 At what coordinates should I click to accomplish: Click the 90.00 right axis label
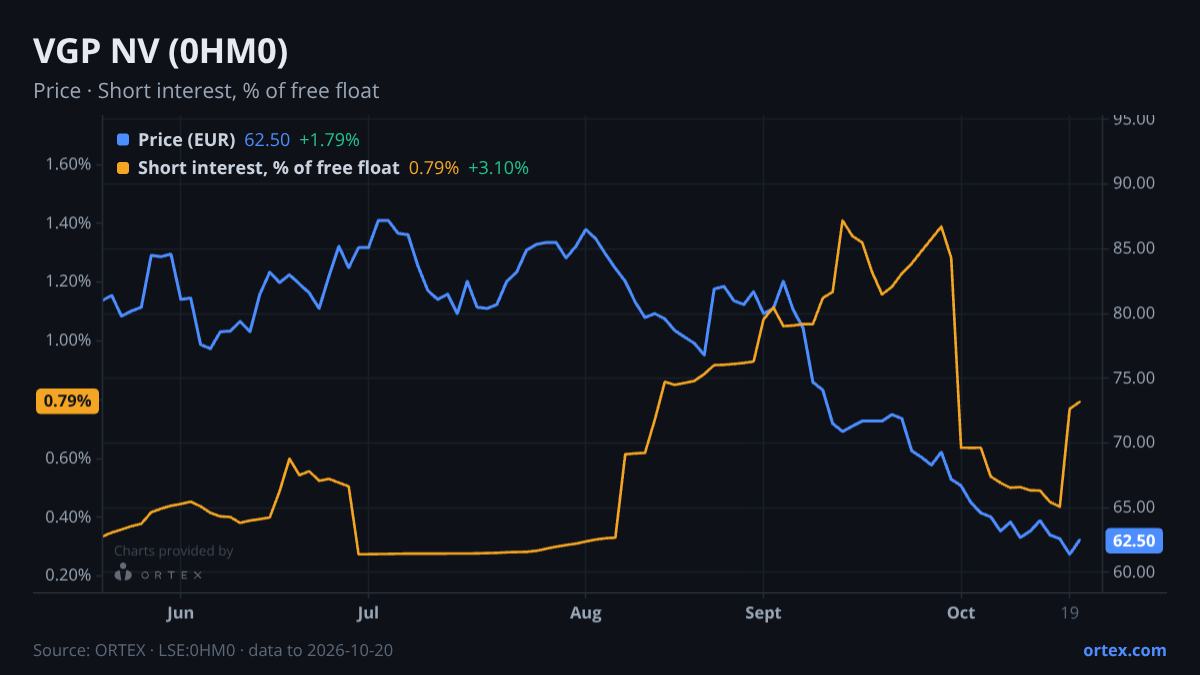[1134, 183]
